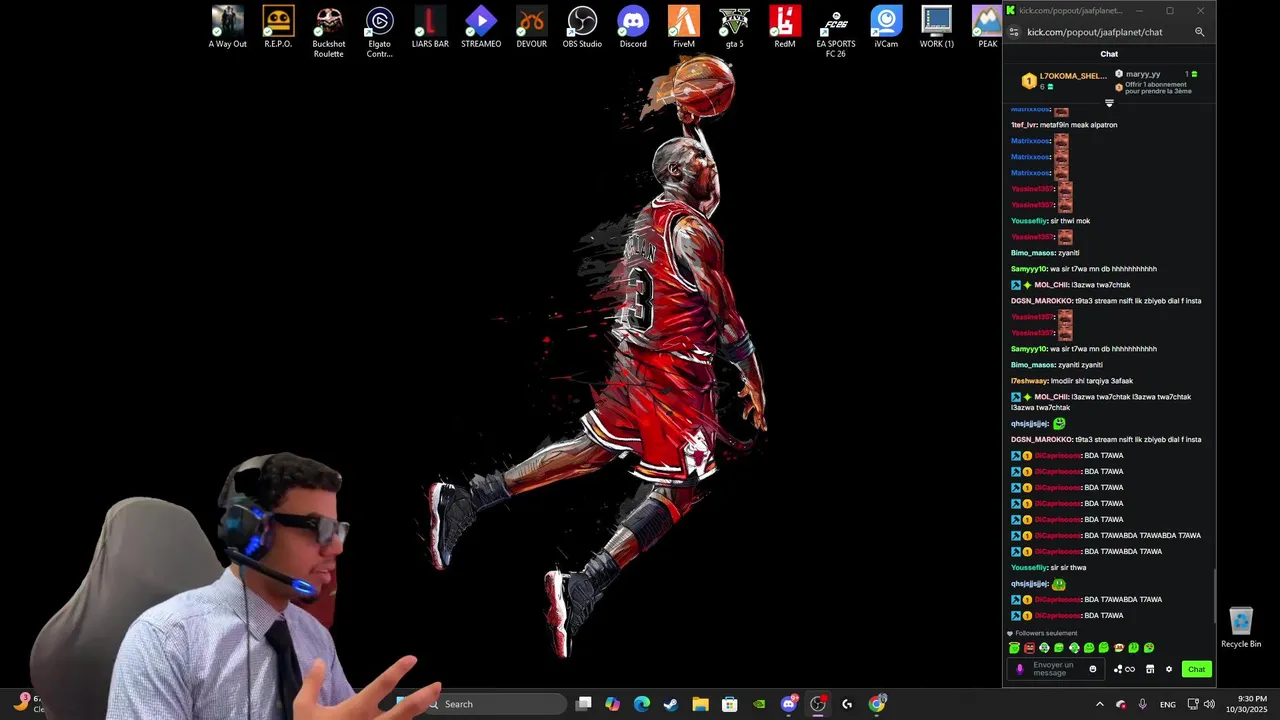Open Logitech G HUB from the taskbar
Screen dimensions: 1280x720
(847, 704)
